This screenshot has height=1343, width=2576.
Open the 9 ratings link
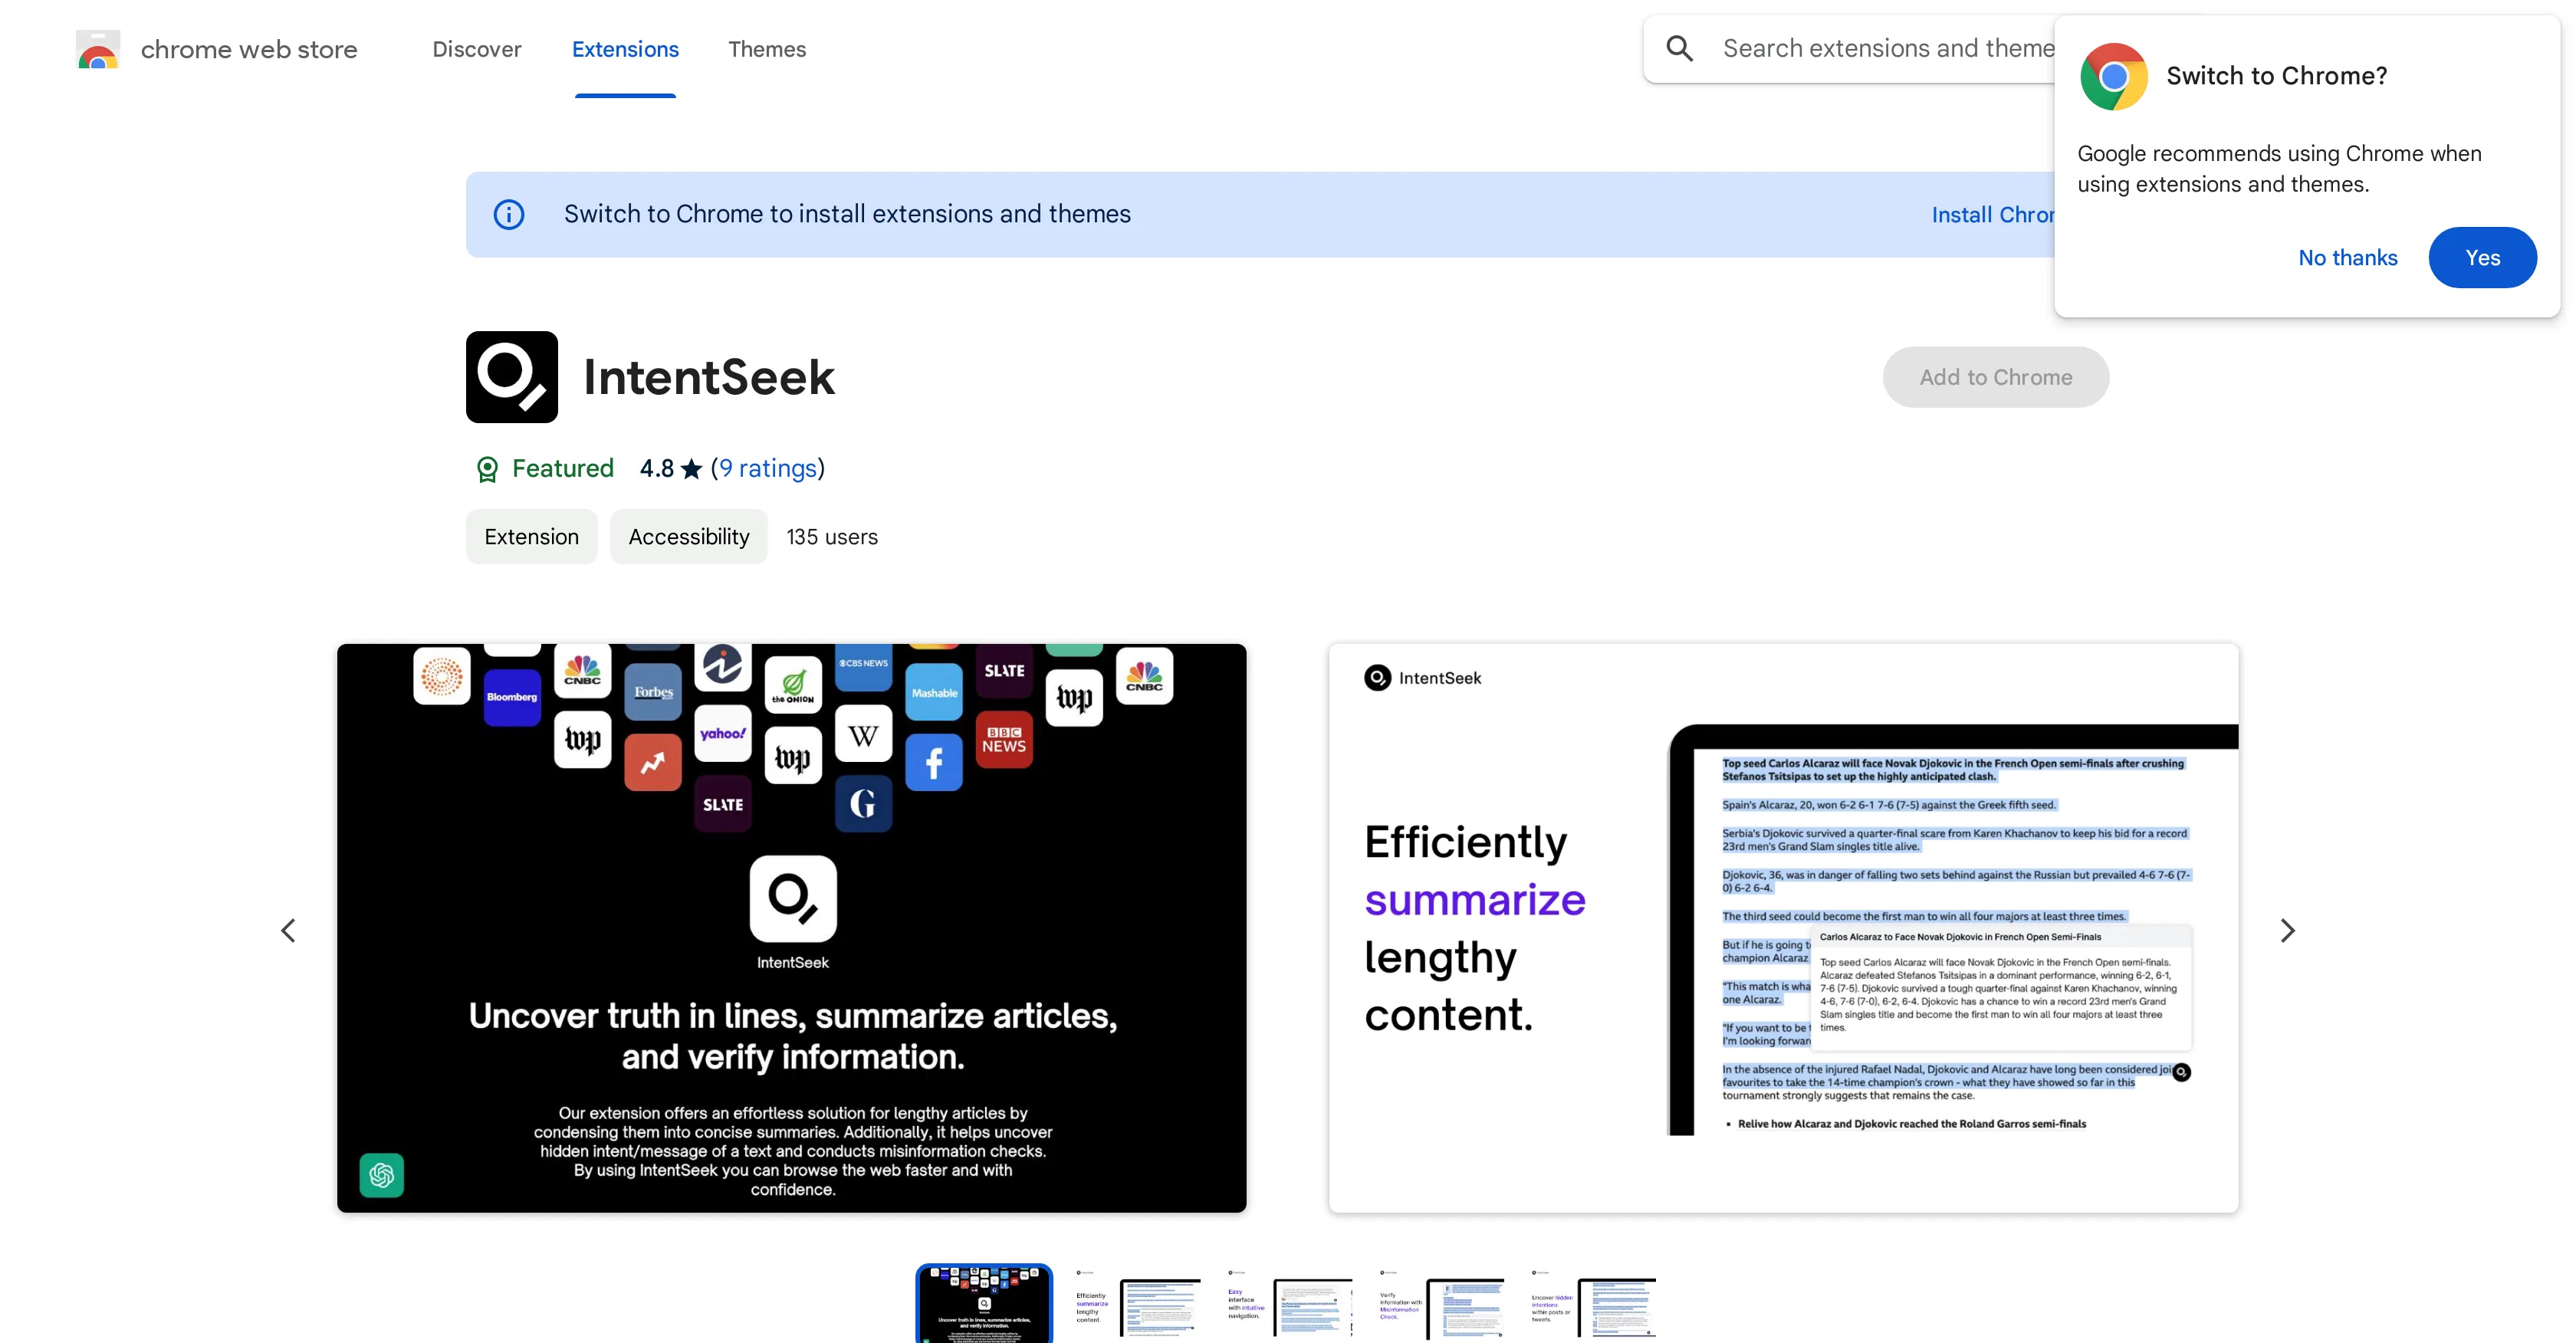pos(767,468)
